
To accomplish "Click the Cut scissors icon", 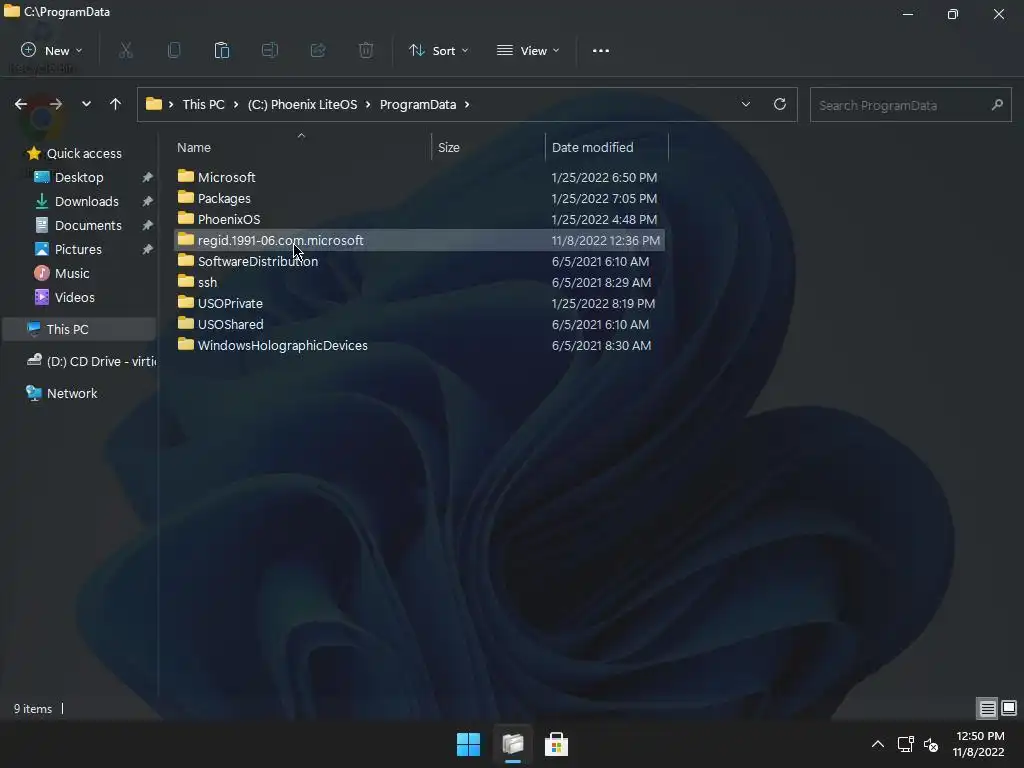I will (x=126, y=50).
